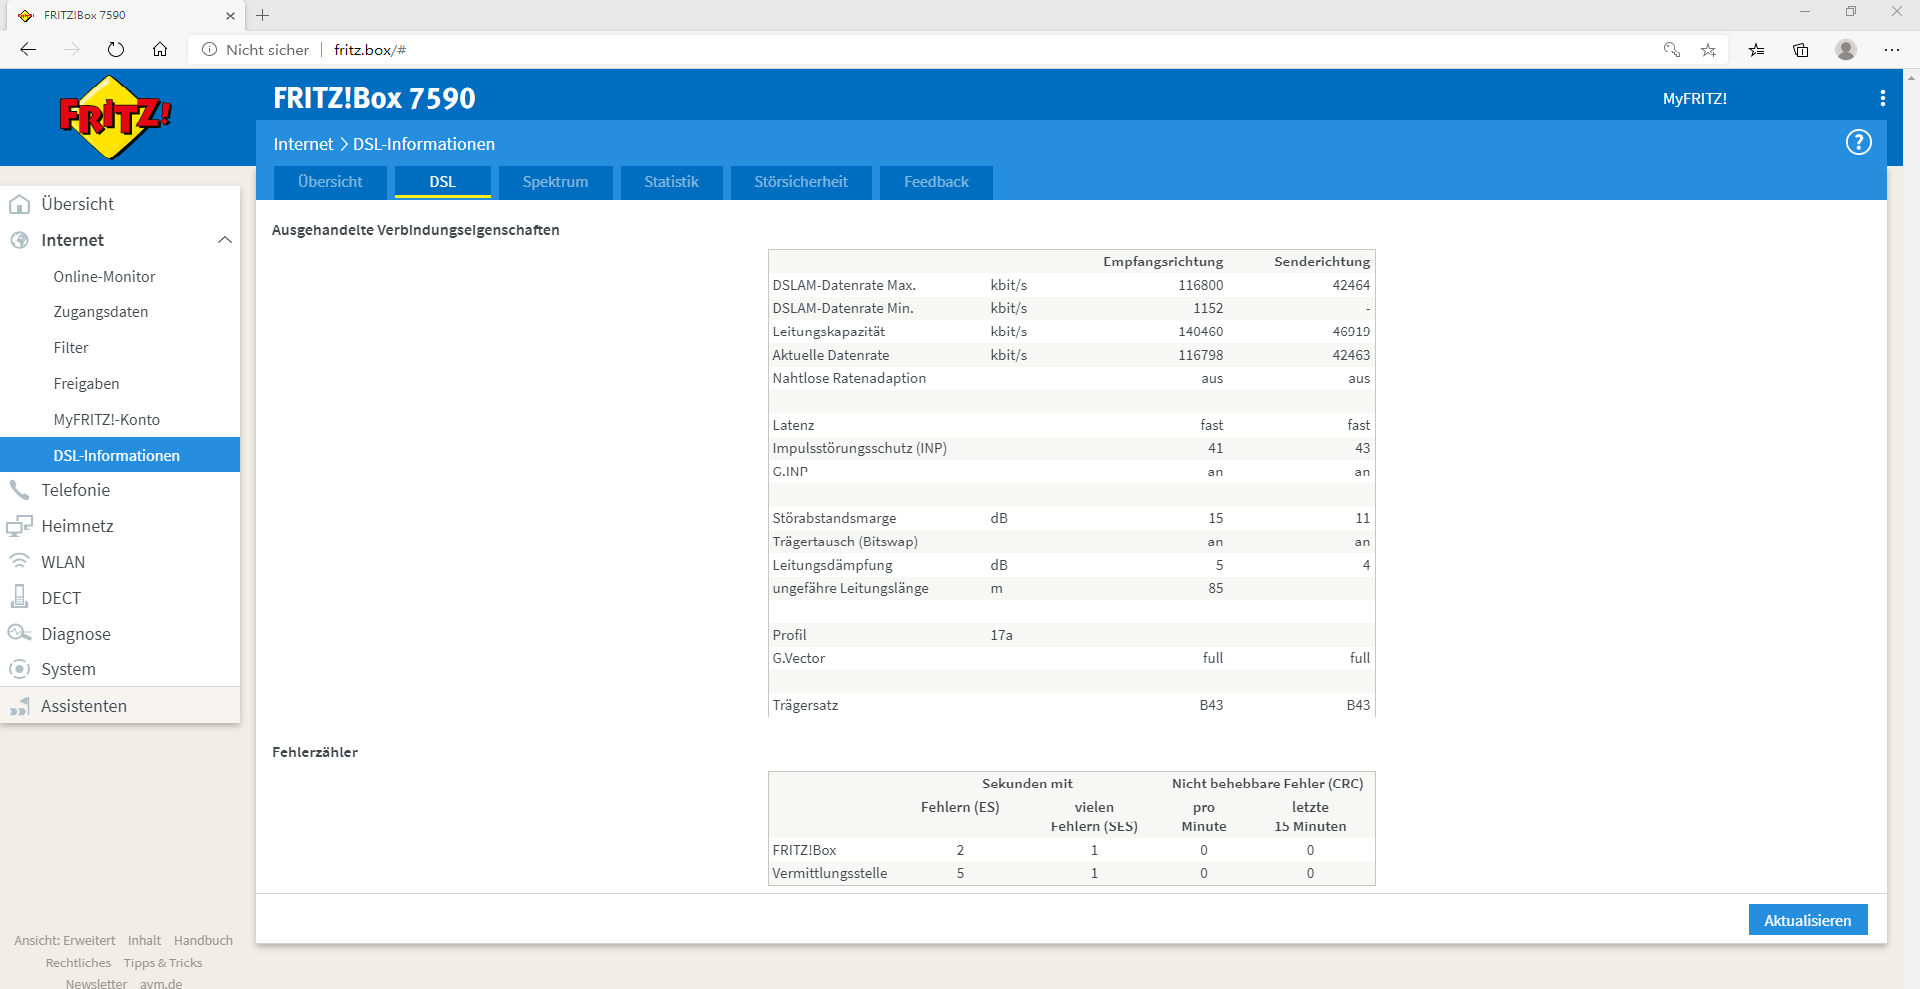Viewport: 1920px width, 989px height.
Task: Click the Aktuelle Datenrate value 116798
Action: pyautogui.click(x=1200, y=355)
